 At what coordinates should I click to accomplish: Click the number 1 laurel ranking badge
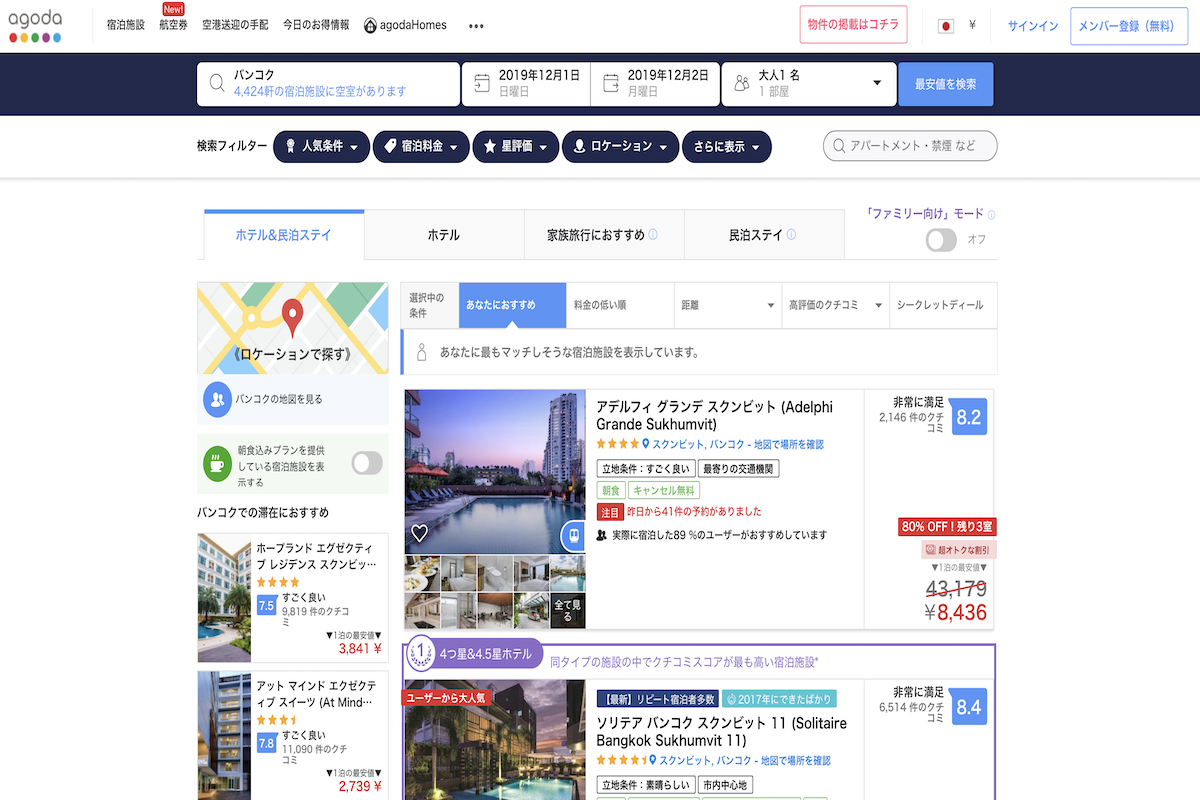(x=422, y=652)
